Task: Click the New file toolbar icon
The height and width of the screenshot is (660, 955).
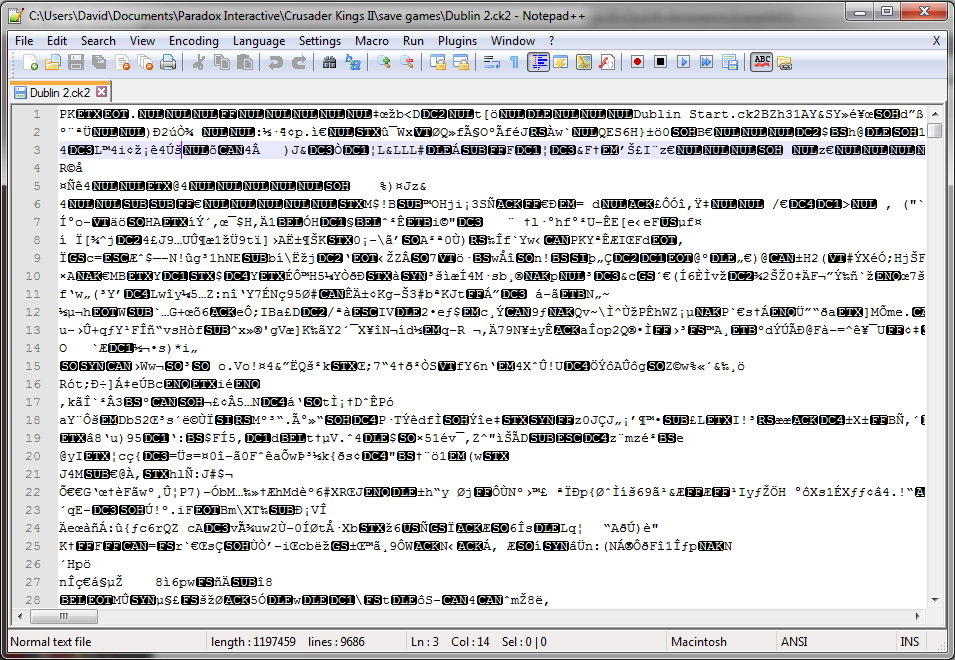Action: tap(31, 63)
